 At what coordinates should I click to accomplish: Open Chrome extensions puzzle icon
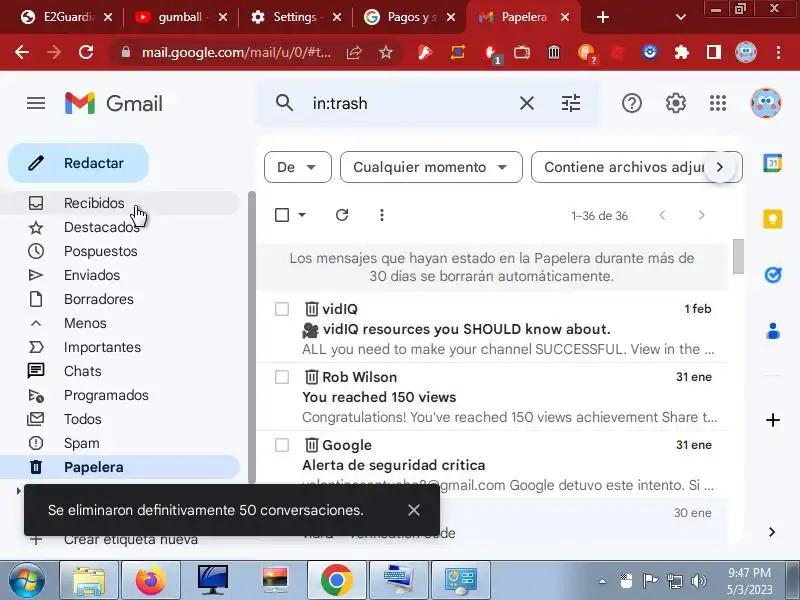click(682, 52)
